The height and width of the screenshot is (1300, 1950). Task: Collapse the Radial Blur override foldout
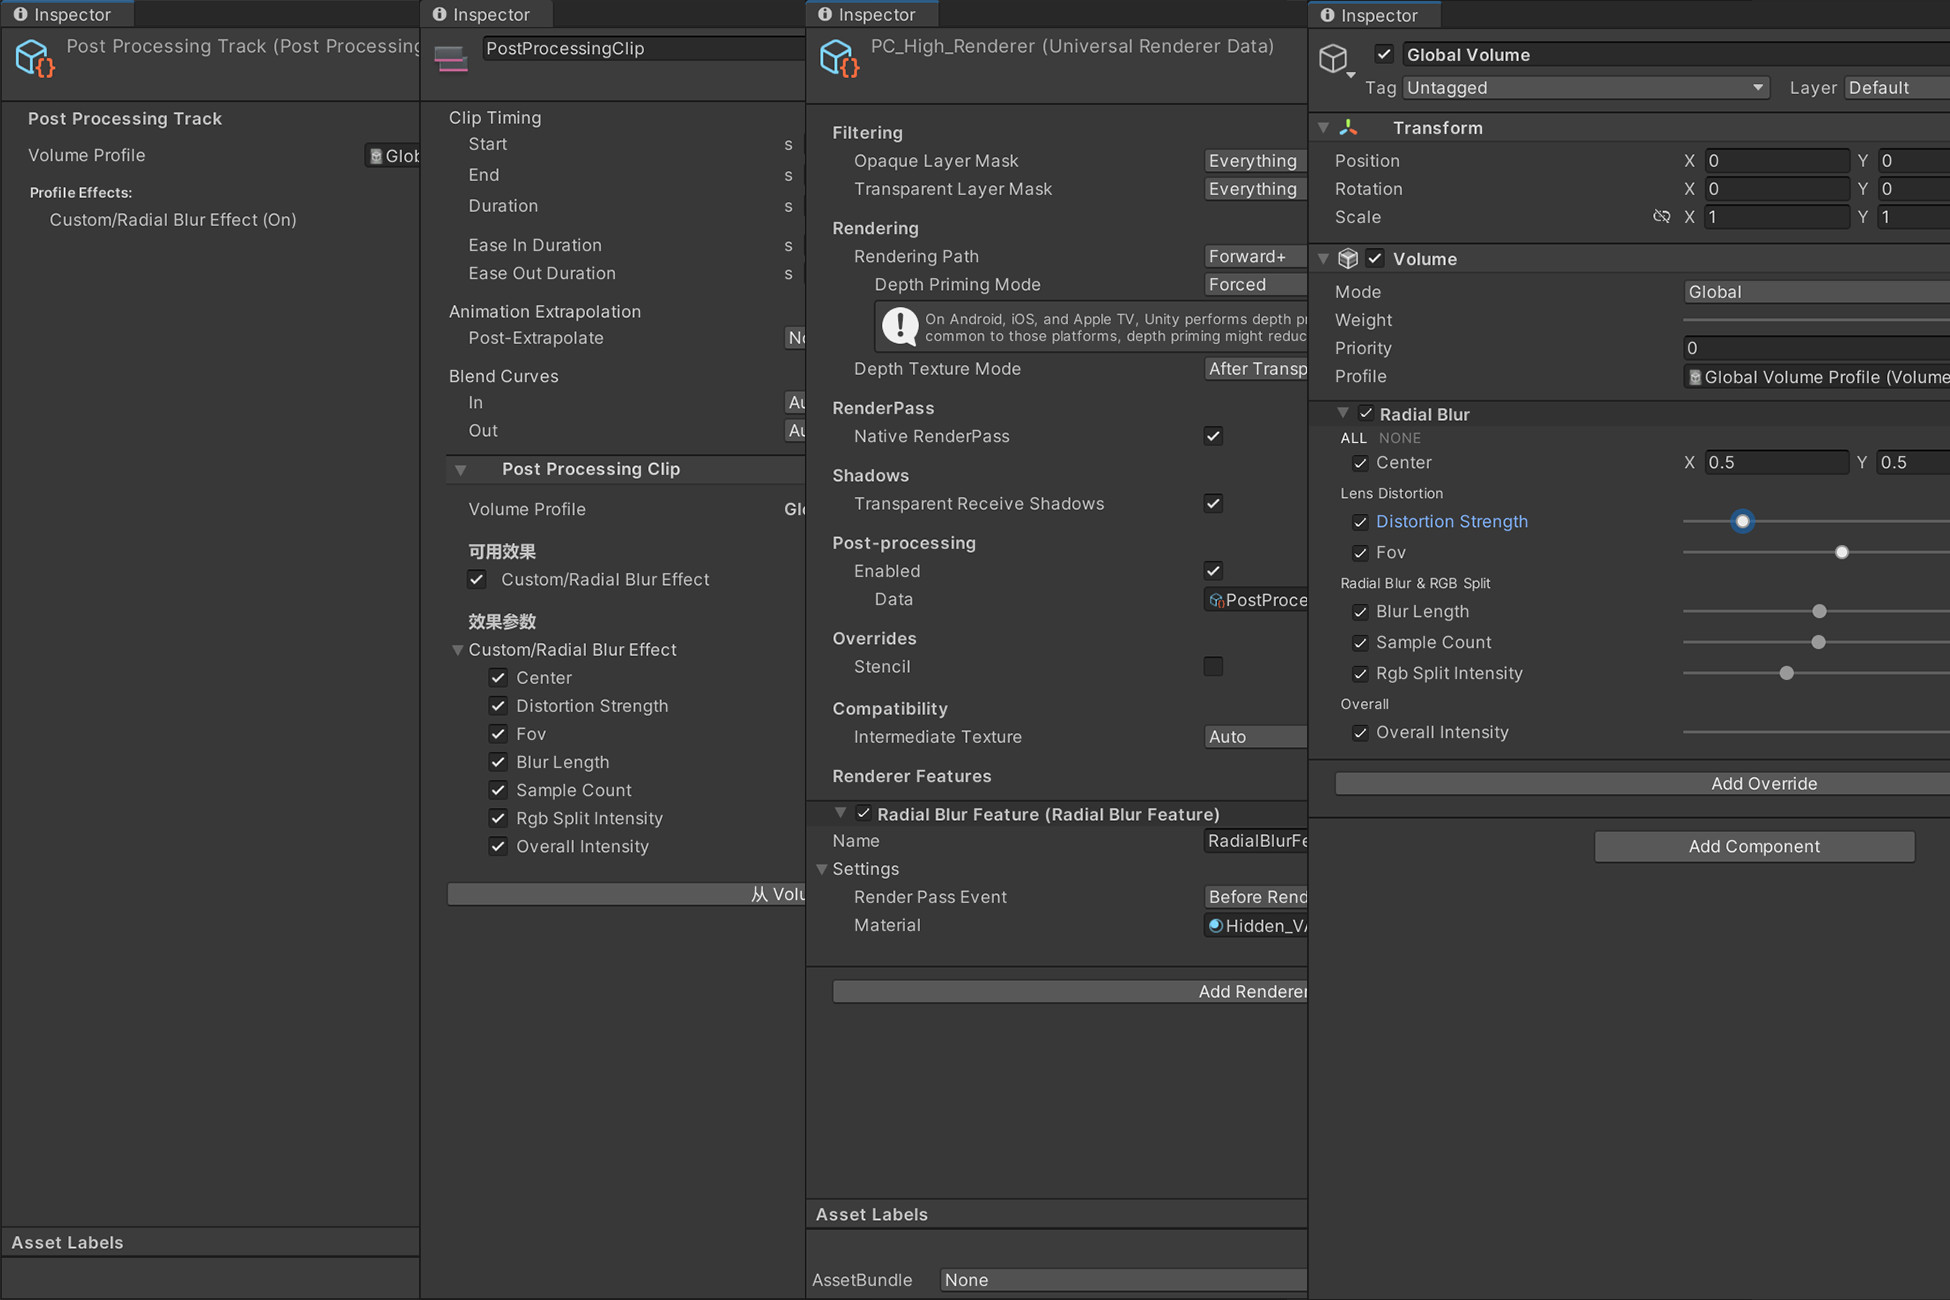(x=1343, y=413)
